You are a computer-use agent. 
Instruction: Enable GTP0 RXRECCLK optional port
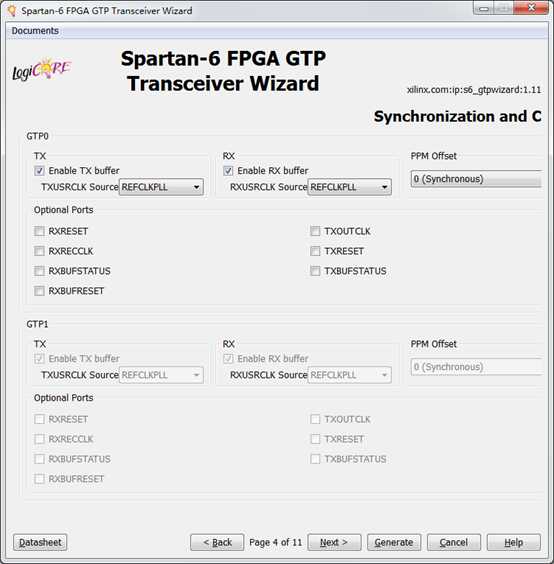[x=39, y=251]
